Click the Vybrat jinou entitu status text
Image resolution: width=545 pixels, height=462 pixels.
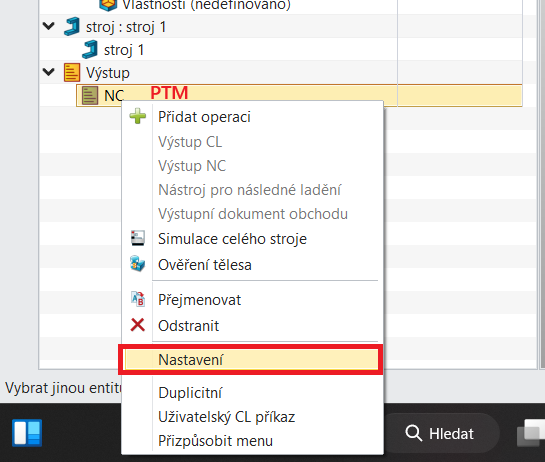(x=63, y=388)
